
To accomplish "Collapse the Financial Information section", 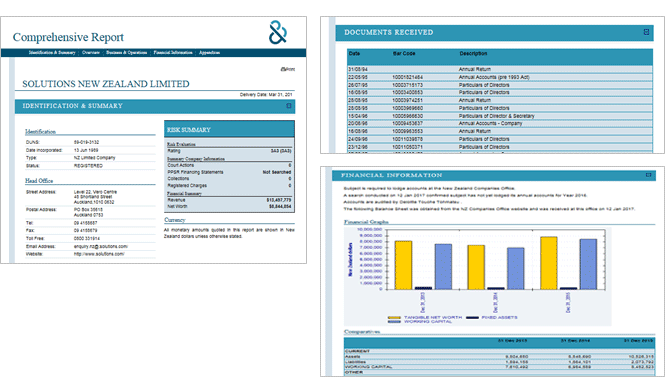I will 648,175.
